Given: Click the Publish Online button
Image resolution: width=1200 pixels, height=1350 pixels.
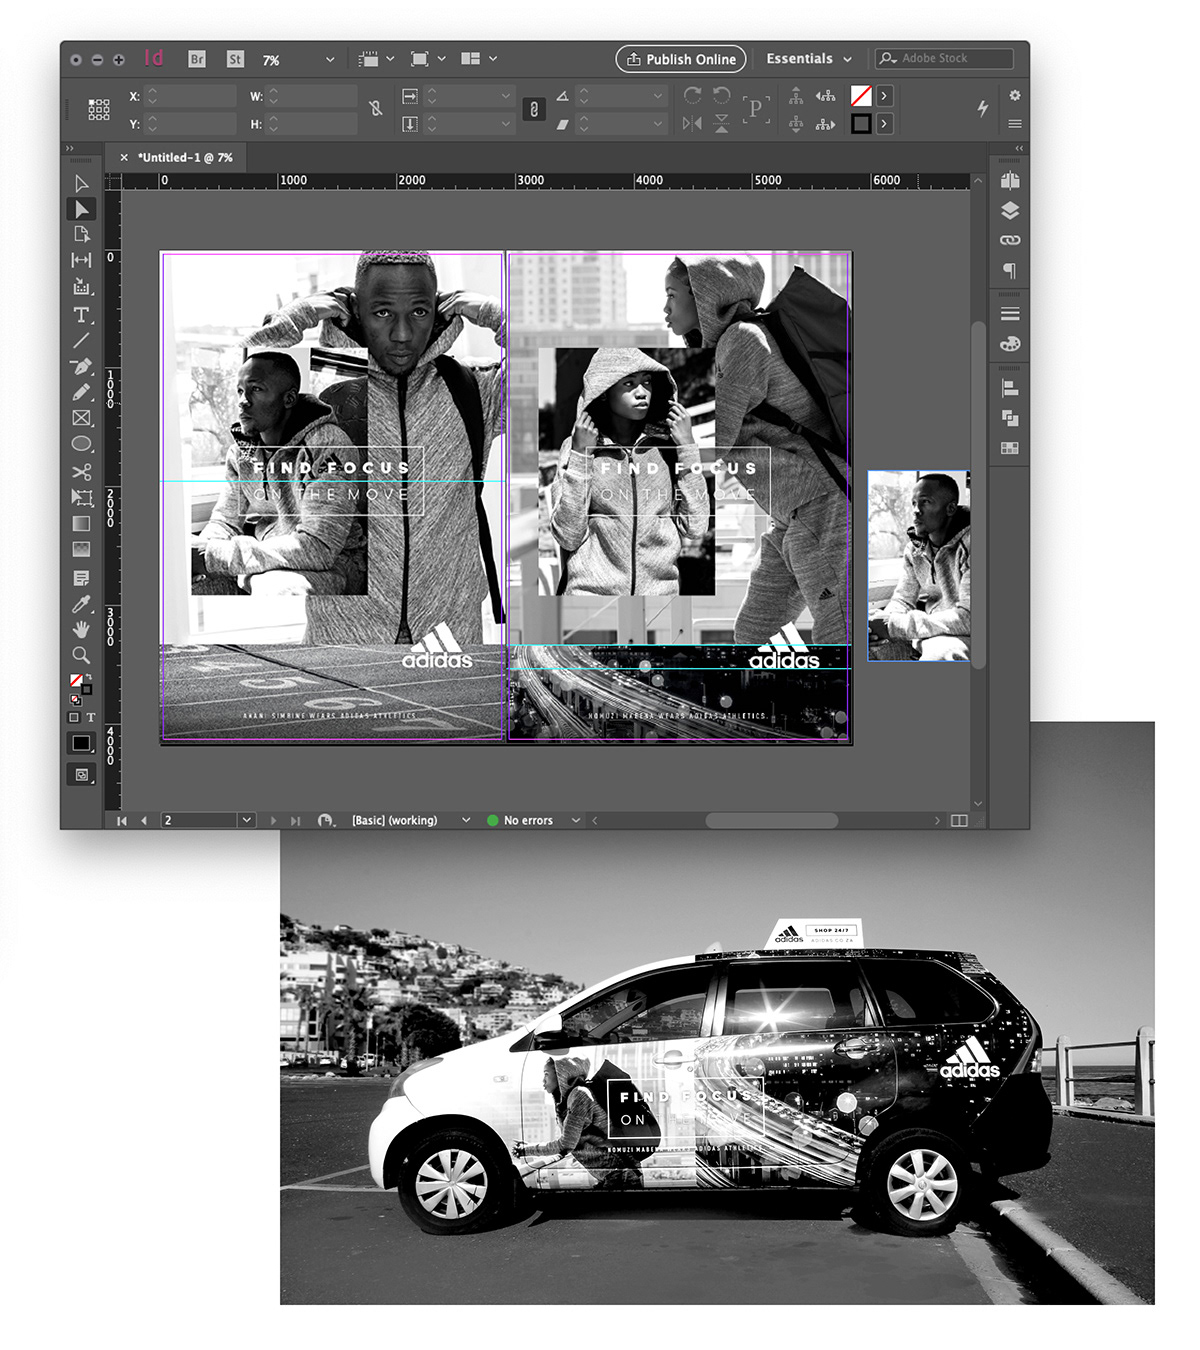Looking at the screenshot, I should click(x=681, y=59).
